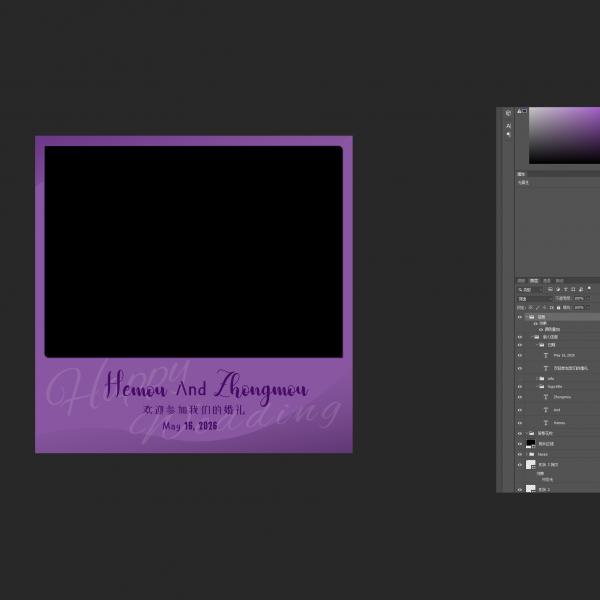Click the lock all layers icon

coord(559,307)
